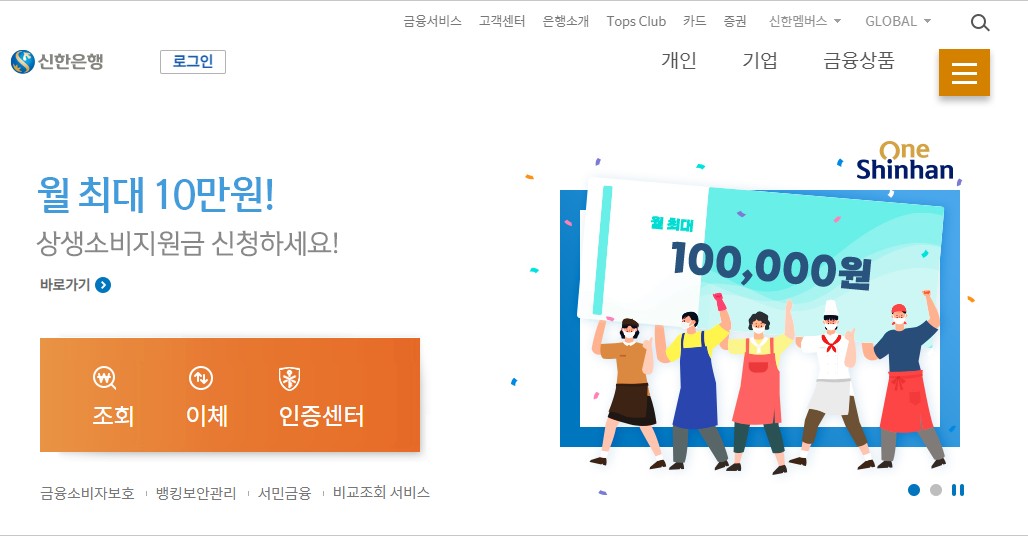1028x536 pixels.
Task: Open the 금융소비자보호 link
Action: click(87, 493)
